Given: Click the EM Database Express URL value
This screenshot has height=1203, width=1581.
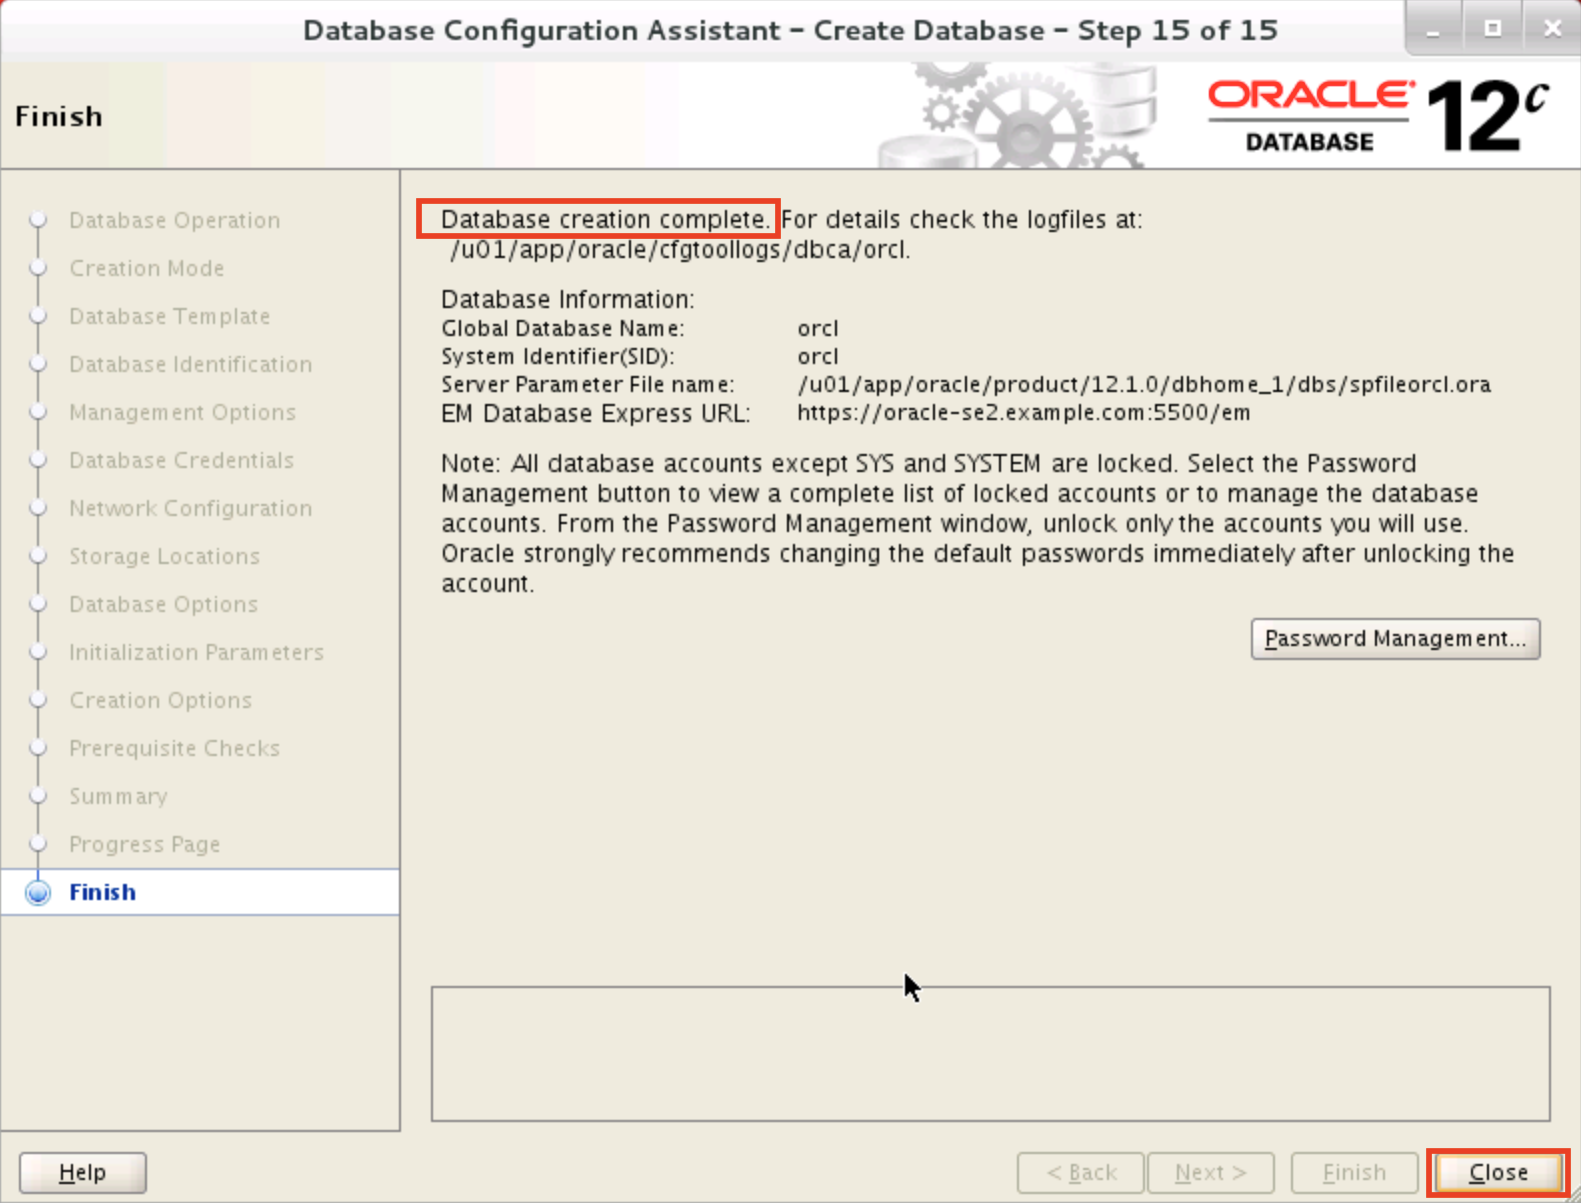Looking at the screenshot, I should pos(1024,412).
